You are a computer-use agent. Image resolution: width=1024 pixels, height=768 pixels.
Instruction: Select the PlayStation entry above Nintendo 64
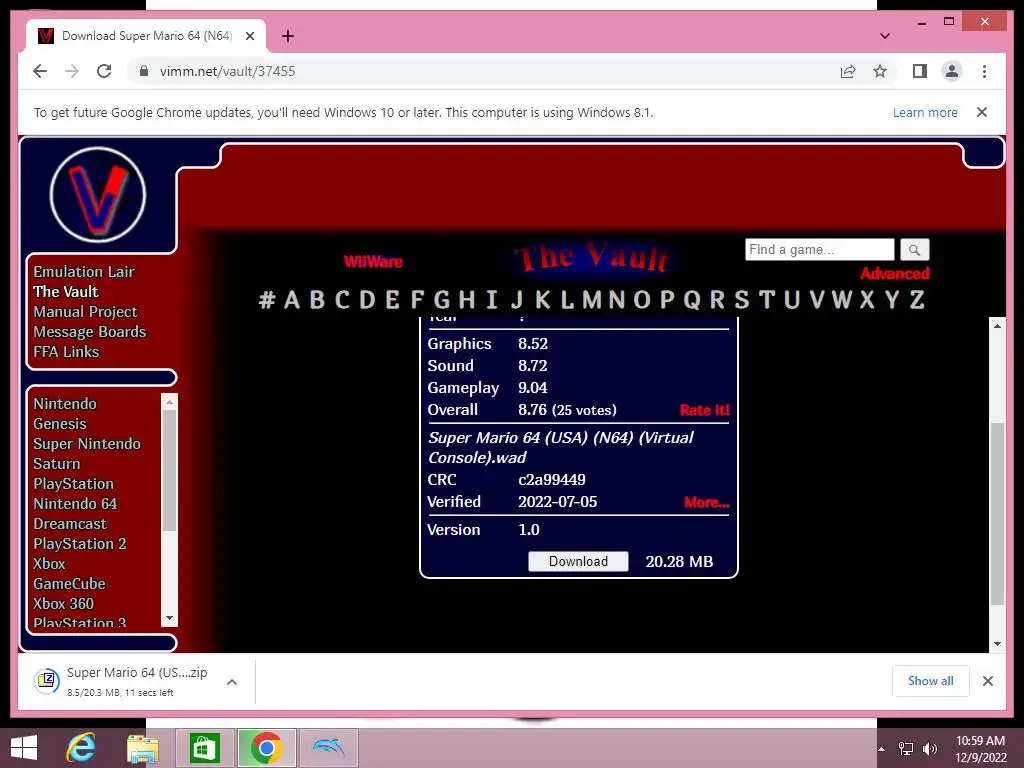click(73, 484)
